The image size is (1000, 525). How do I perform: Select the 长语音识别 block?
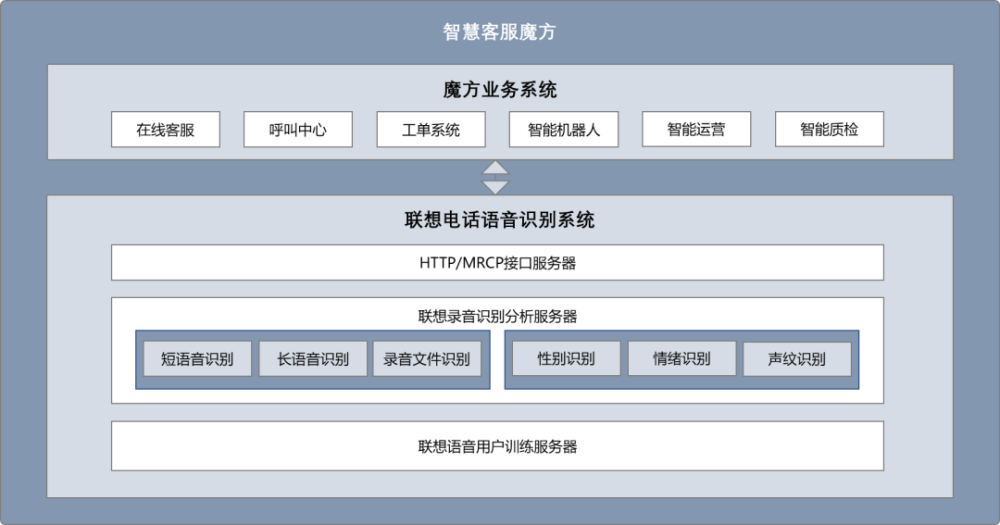[312, 359]
